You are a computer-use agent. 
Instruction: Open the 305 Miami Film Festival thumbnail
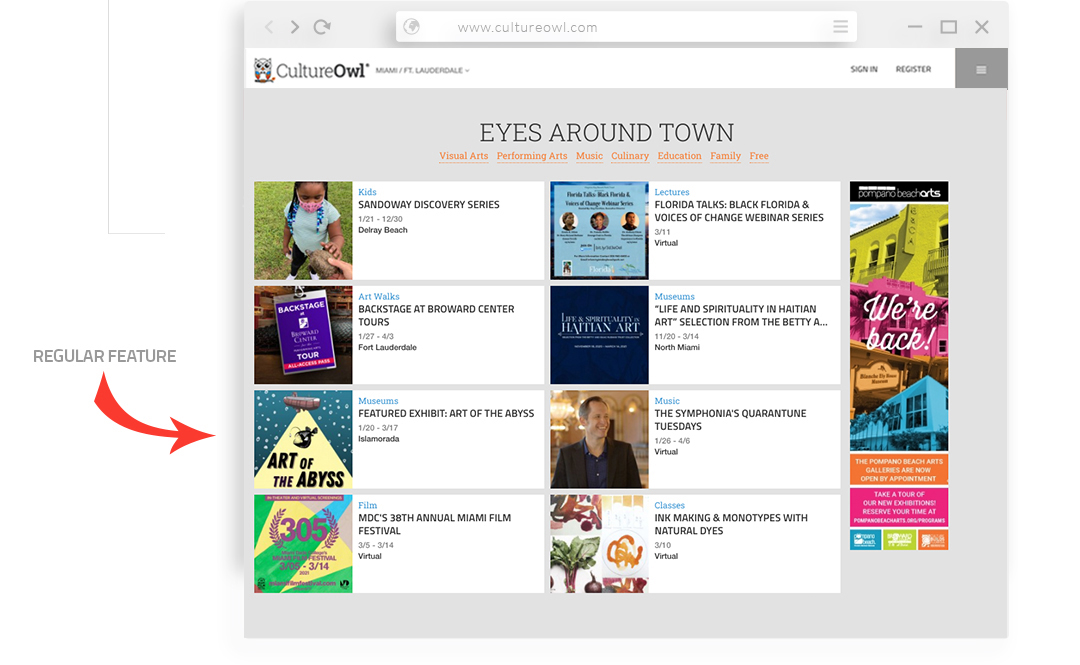(x=303, y=544)
